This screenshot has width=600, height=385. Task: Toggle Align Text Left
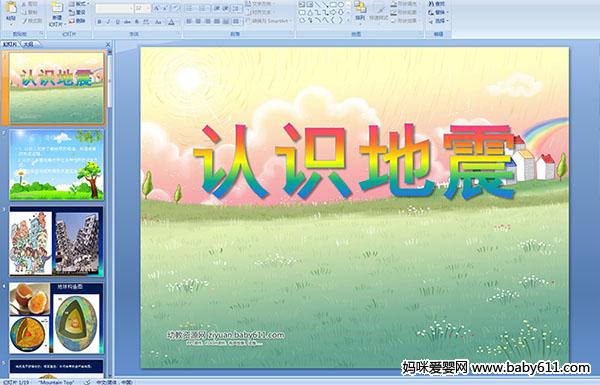[x=189, y=21]
